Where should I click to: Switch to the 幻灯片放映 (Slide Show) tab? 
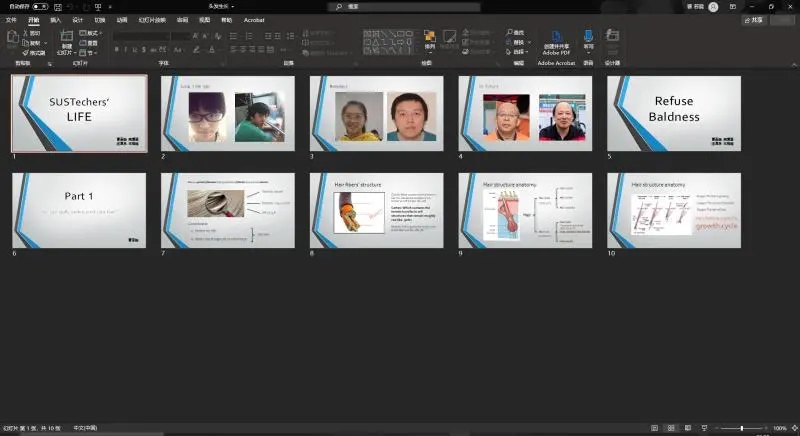152,20
